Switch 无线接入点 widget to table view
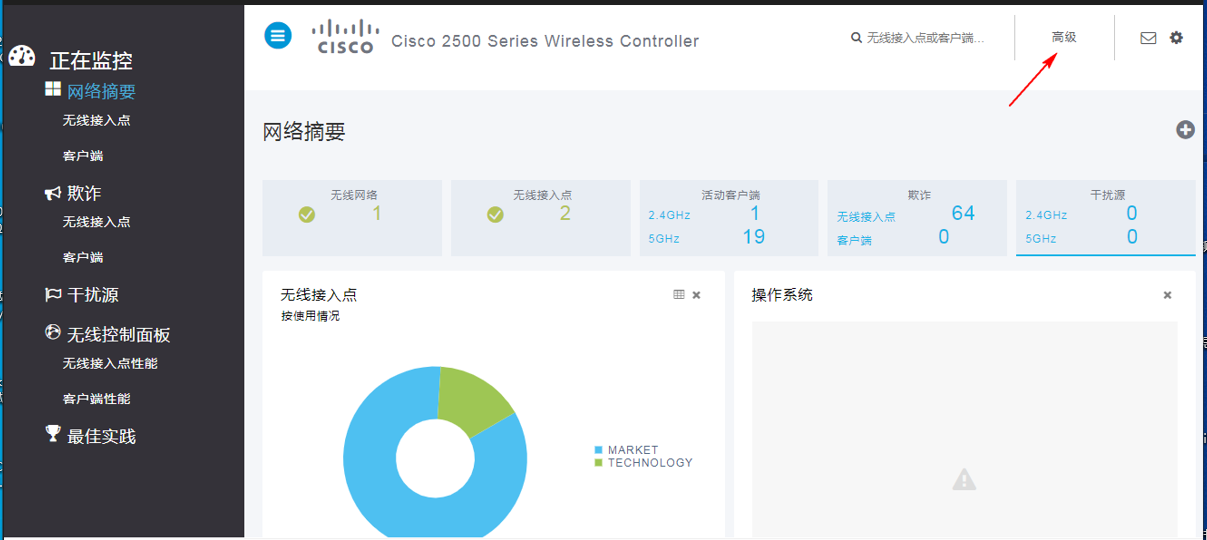The width and height of the screenshot is (1207, 540). [679, 295]
